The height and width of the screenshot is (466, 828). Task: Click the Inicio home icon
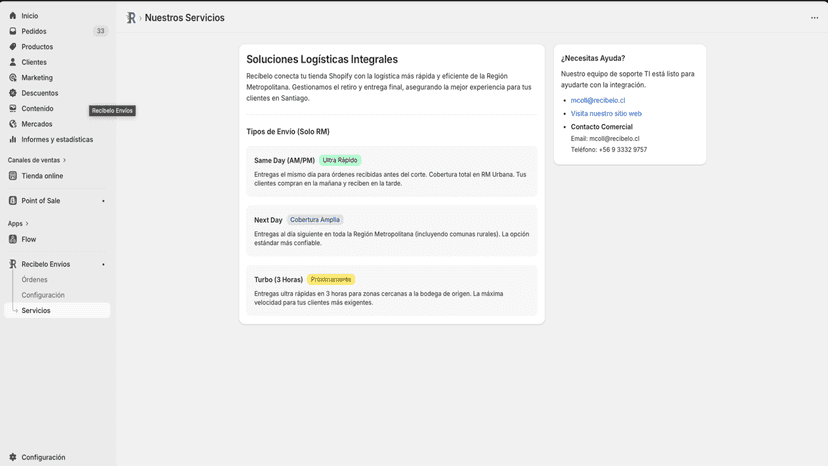[13, 16]
